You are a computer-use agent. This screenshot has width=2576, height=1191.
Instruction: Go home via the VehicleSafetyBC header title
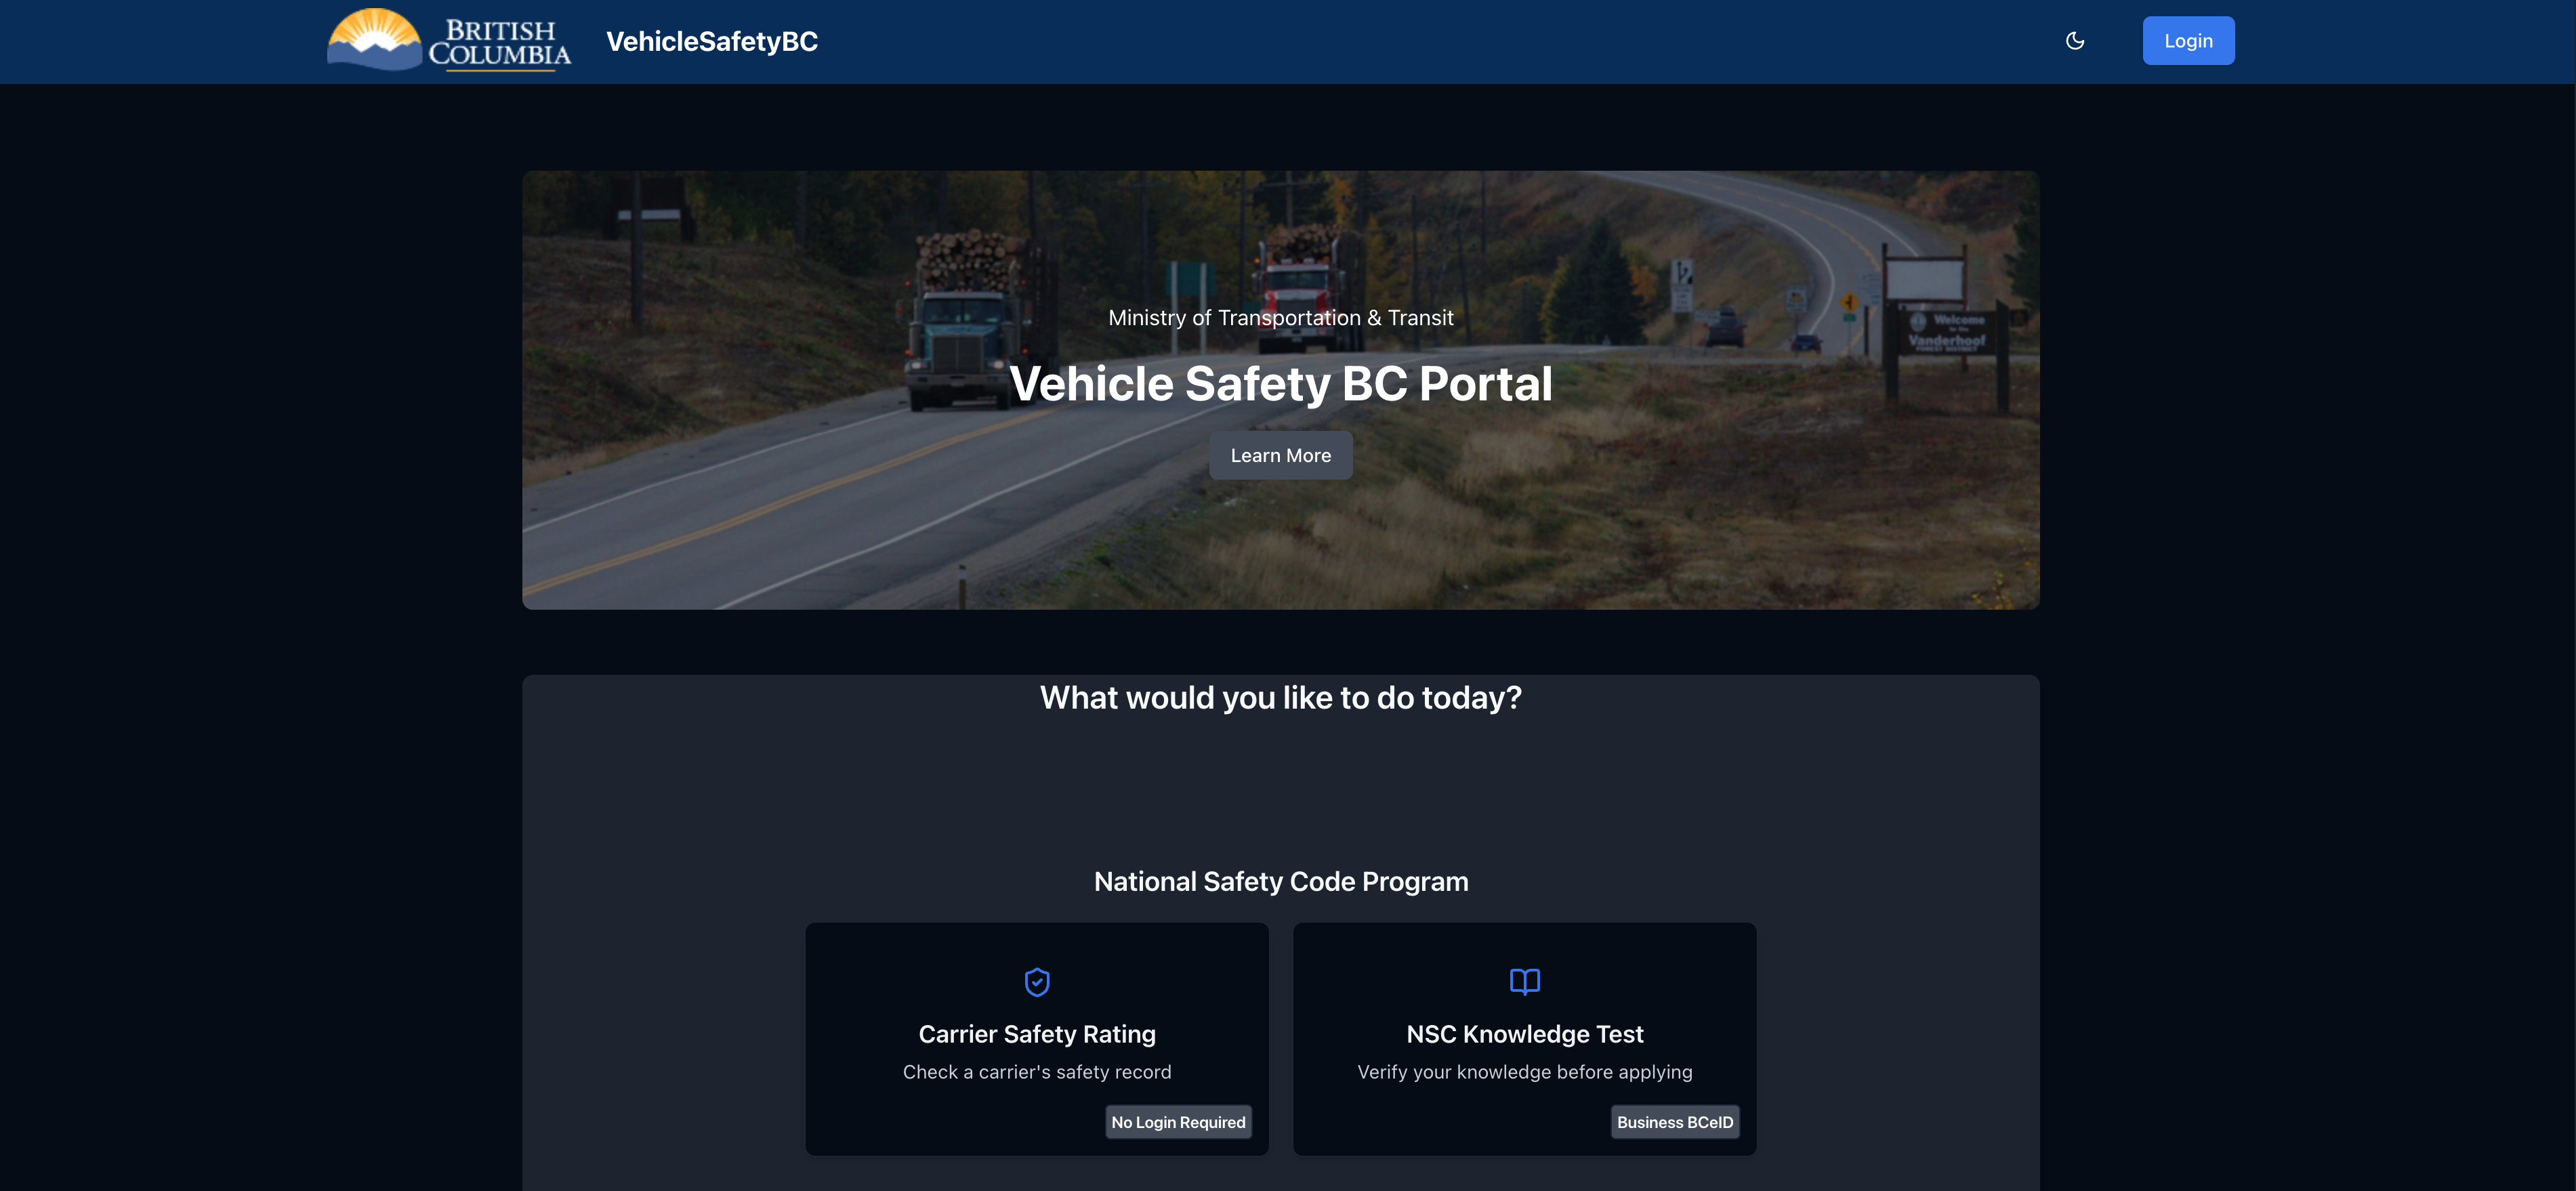712,41
